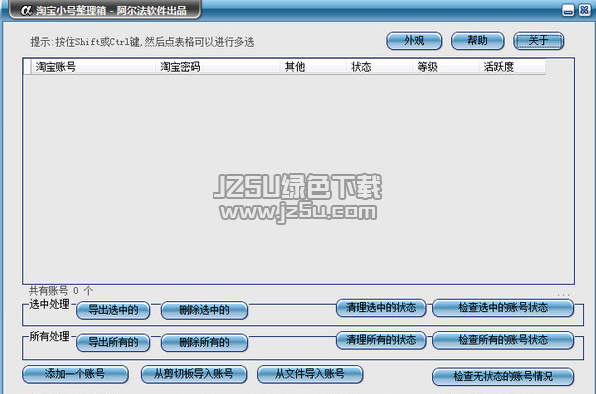
Task: Click 检查无状态的账号情况 button
Action: (x=503, y=377)
